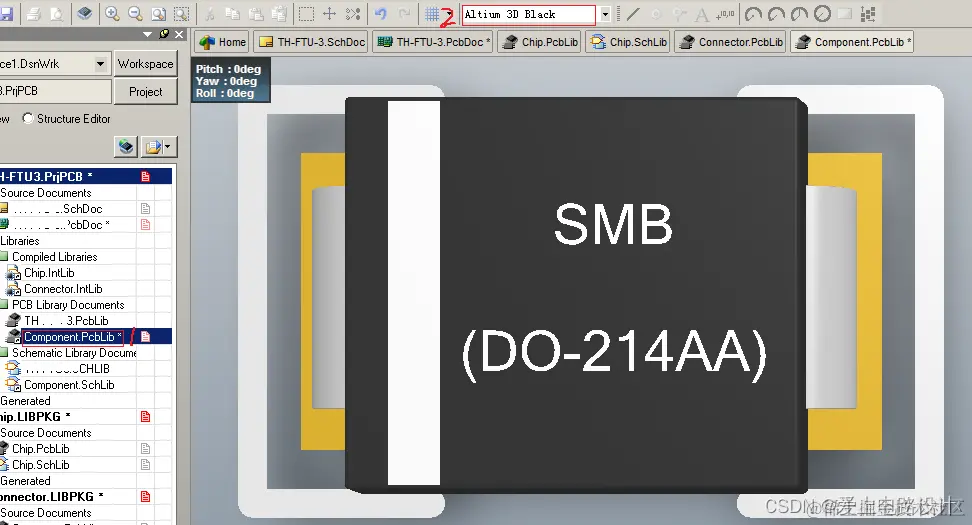Select the Place String text tool
The width and height of the screenshot is (972, 525).
702,14
